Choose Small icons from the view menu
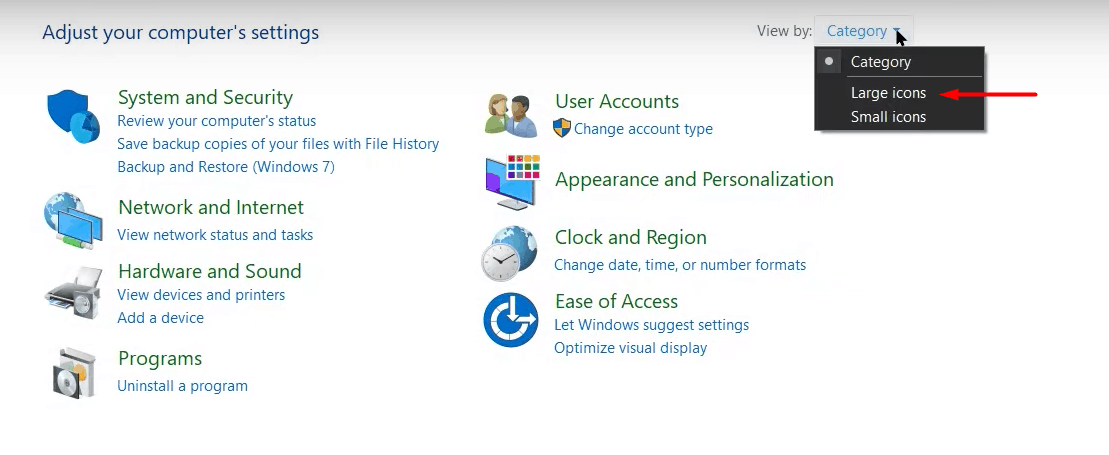The image size is (1109, 455). pyautogui.click(x=888, y=117)
